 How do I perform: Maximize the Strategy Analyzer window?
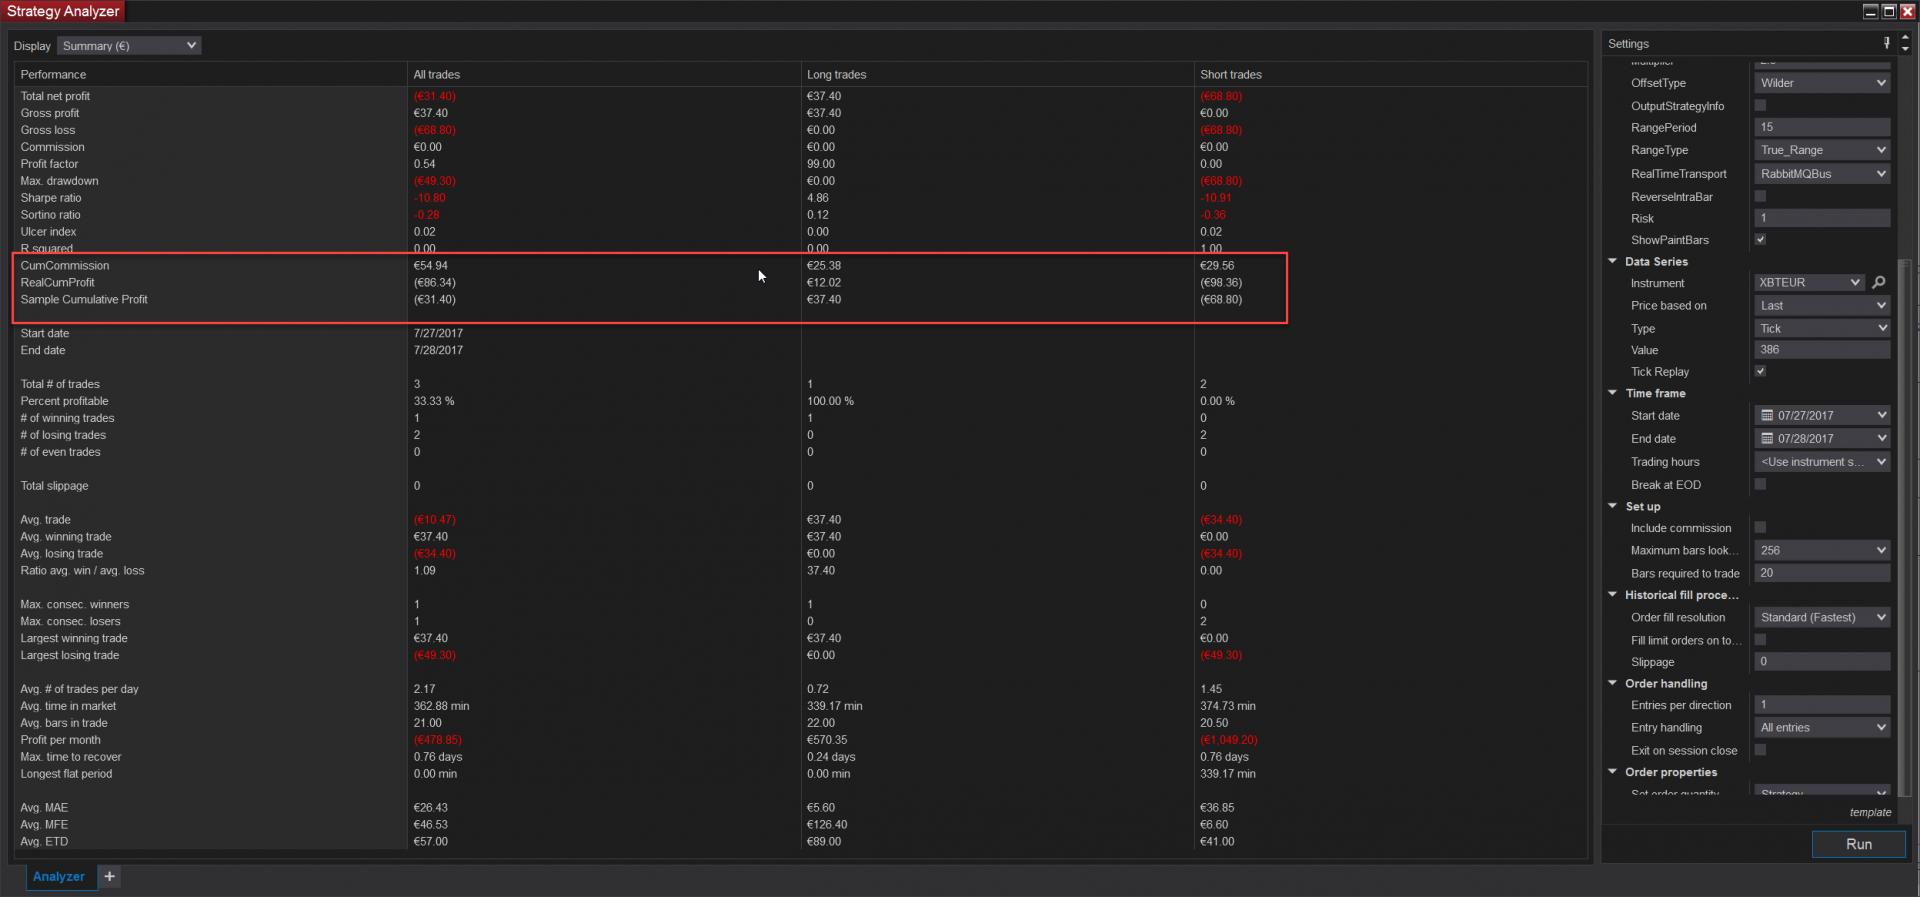tap(1889, 11)
